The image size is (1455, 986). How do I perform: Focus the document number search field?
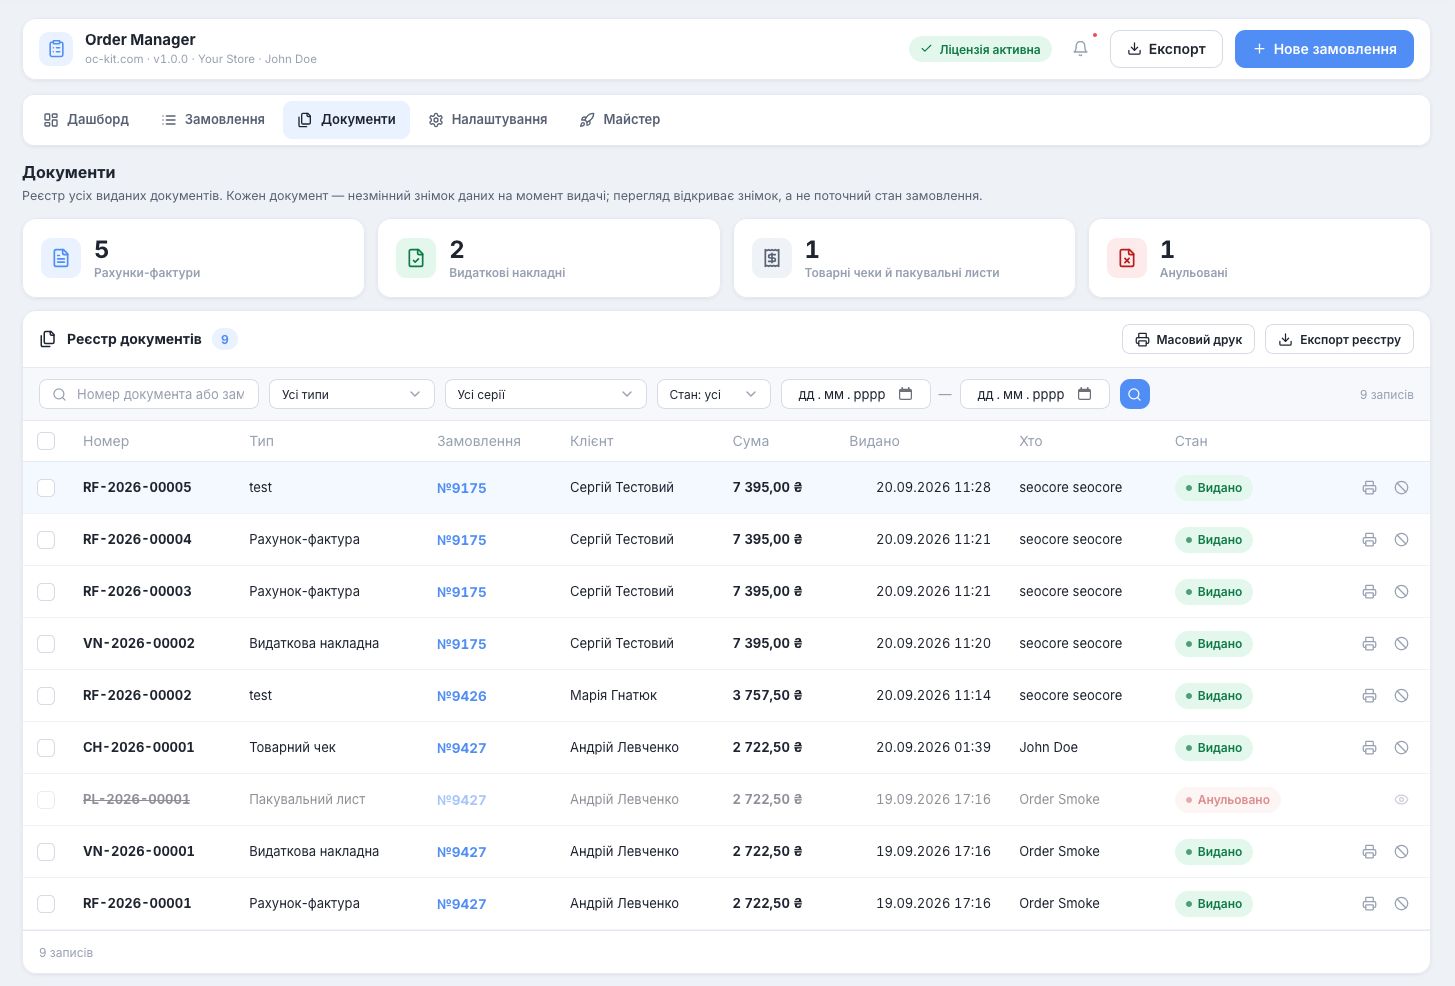click(149, 394)
